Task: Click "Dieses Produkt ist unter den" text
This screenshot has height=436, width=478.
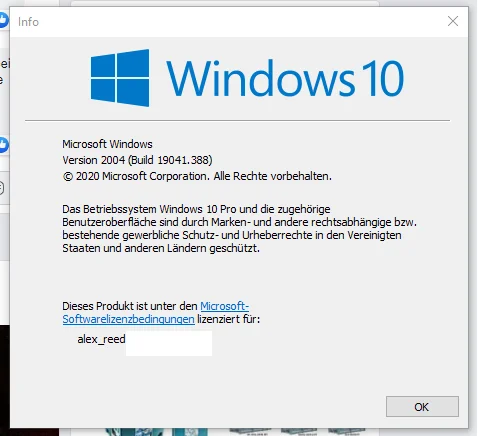Action: 130,306
